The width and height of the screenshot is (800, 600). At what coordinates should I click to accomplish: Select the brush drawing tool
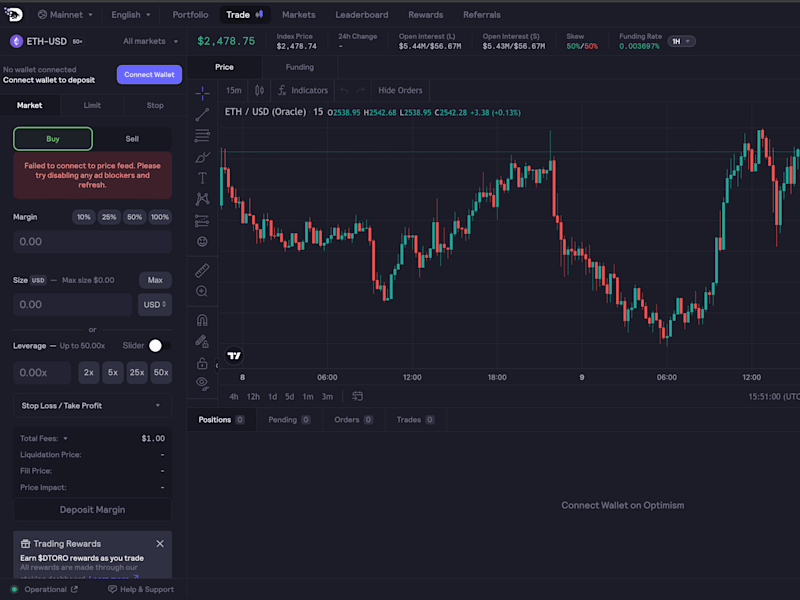tap(202, 157)
